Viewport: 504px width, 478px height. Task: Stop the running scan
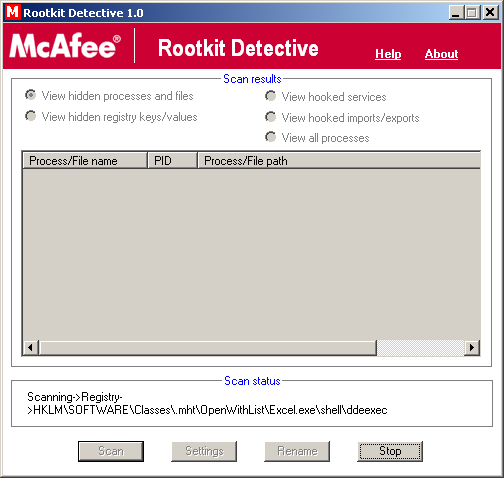point(390,451)
